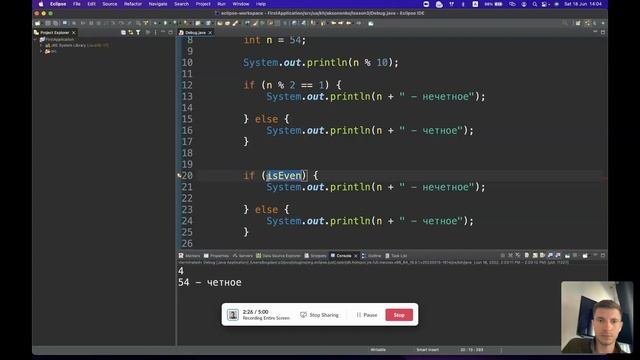Viewport: 640px width, 360px height.
Task: Switch to the Data Source Explorer tab
Action: pos(278,256)
